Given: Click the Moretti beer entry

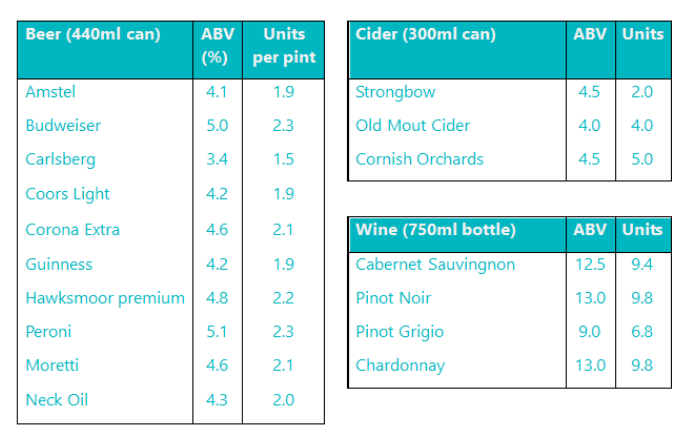Looking at the screenshot, I should pos(52,365).
